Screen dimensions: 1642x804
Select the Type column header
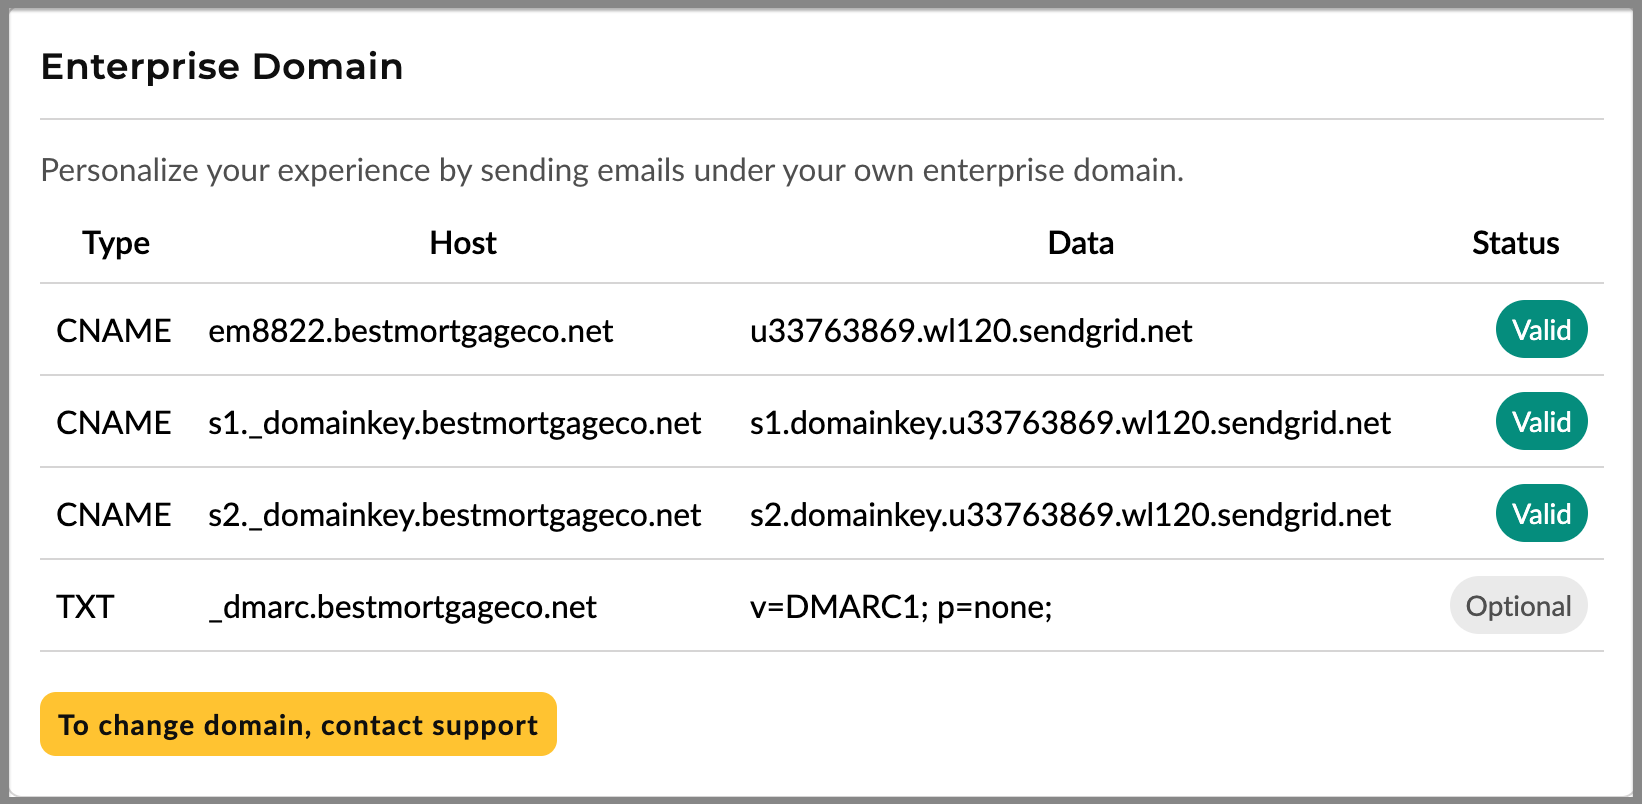pos(115,243)
